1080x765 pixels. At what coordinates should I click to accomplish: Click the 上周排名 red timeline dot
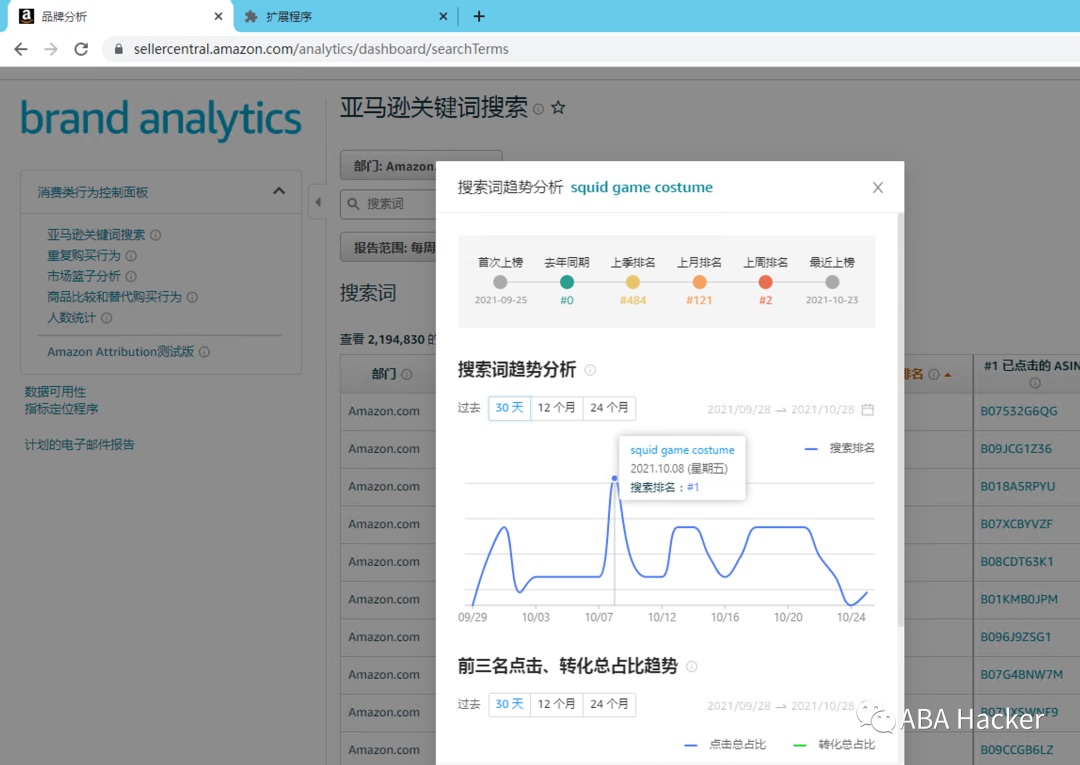point(765,282)
